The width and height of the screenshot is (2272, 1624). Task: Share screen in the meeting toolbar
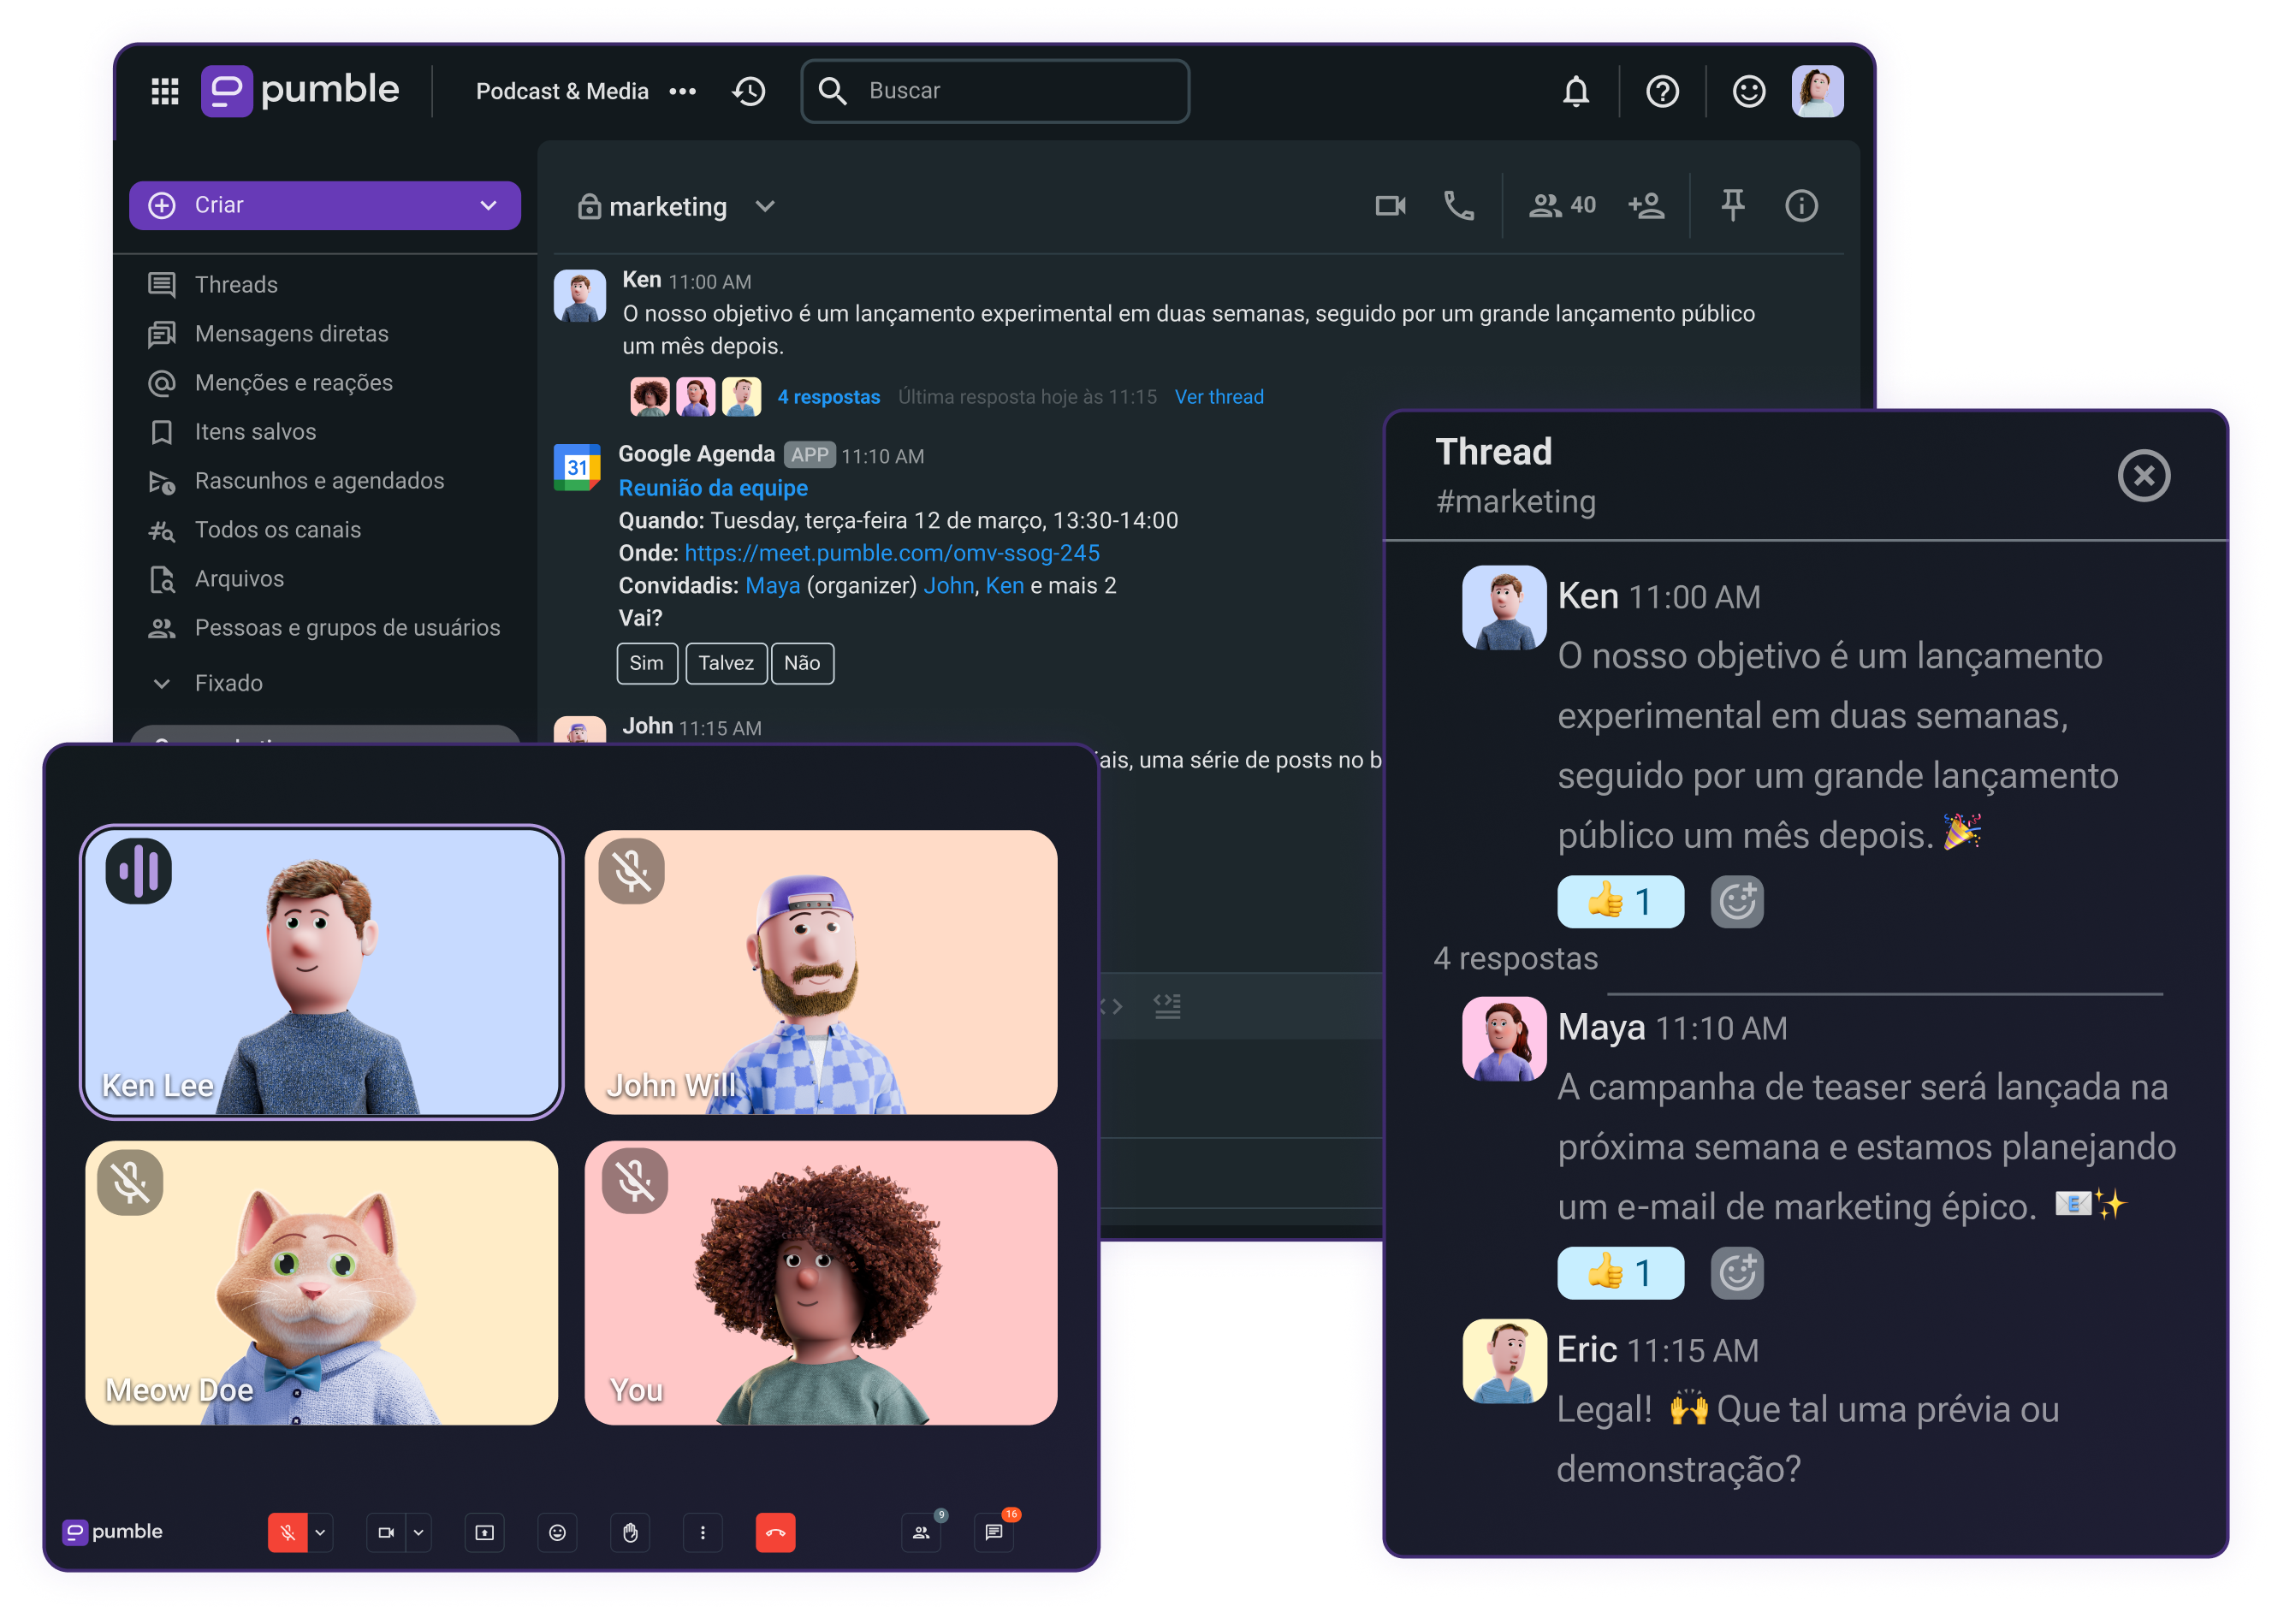tap(484, 1532)
